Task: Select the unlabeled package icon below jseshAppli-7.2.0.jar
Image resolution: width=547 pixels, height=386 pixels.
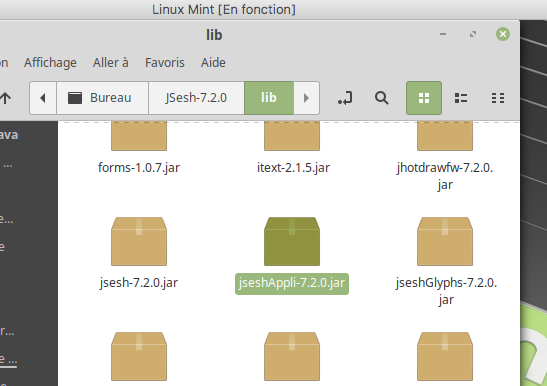Action: pyautogui.click(x=292, y=356)
